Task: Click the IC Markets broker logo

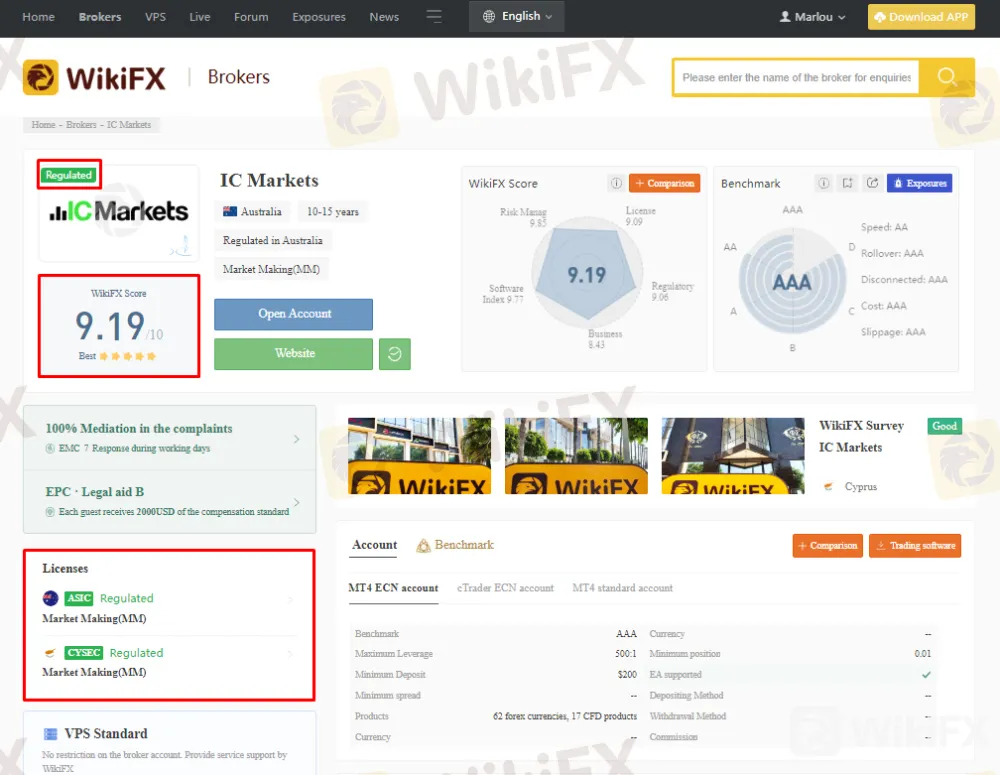Action: [119, 212]
